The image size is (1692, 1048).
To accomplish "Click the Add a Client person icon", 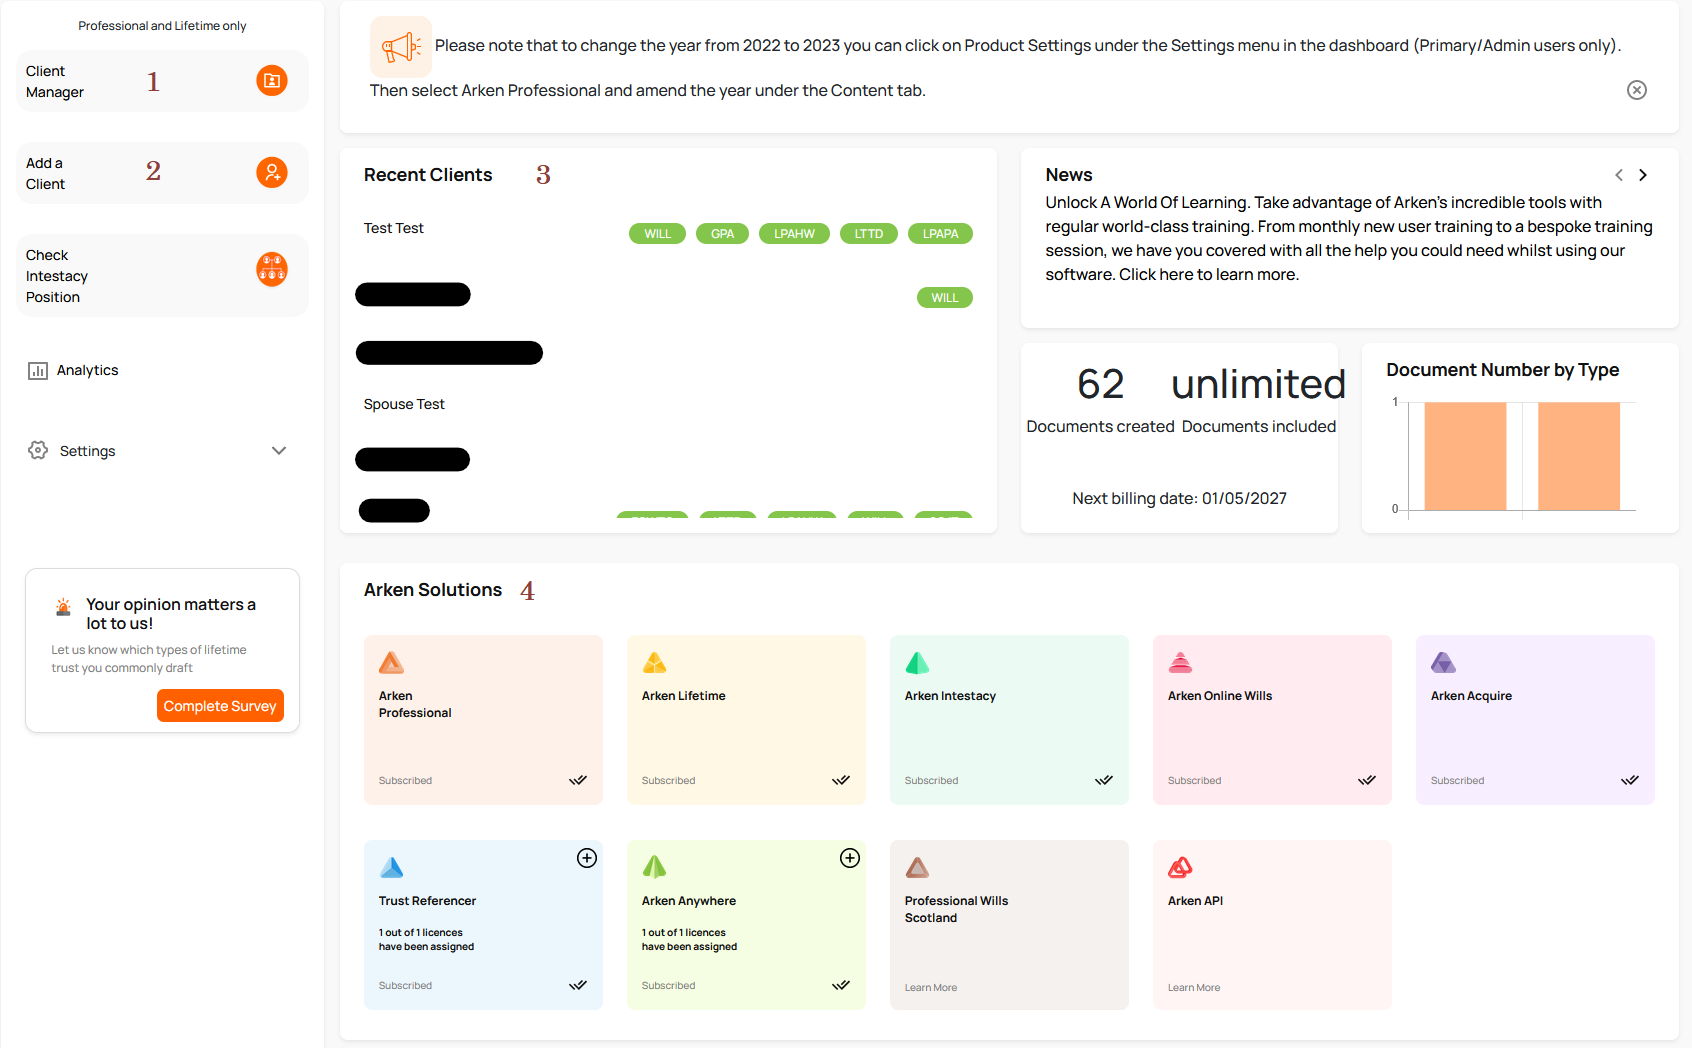I will tap(272, 172).
